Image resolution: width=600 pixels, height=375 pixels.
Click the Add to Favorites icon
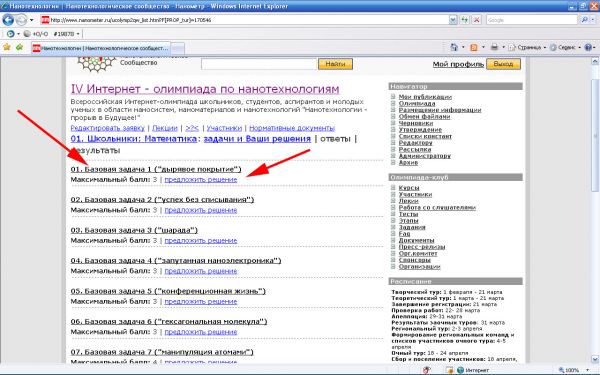[x=20, y=47]
